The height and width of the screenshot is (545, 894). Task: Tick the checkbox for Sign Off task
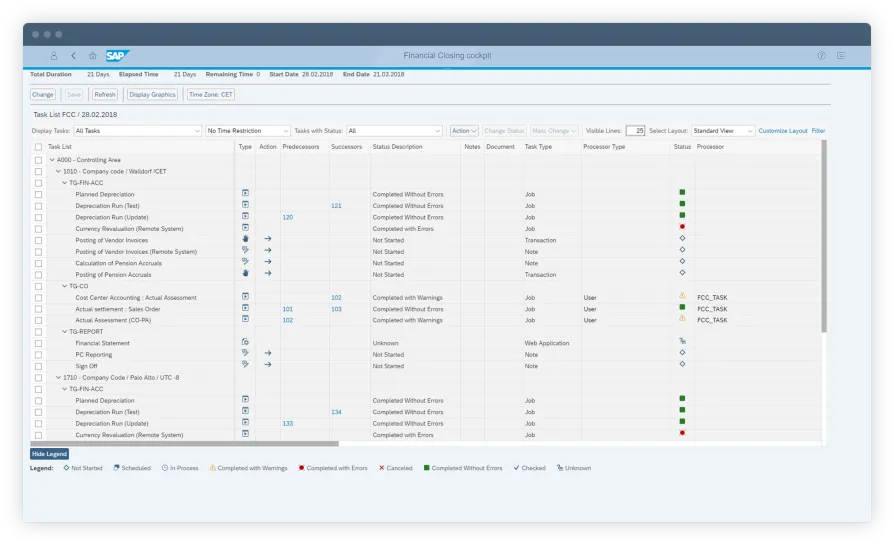point(38,366)
